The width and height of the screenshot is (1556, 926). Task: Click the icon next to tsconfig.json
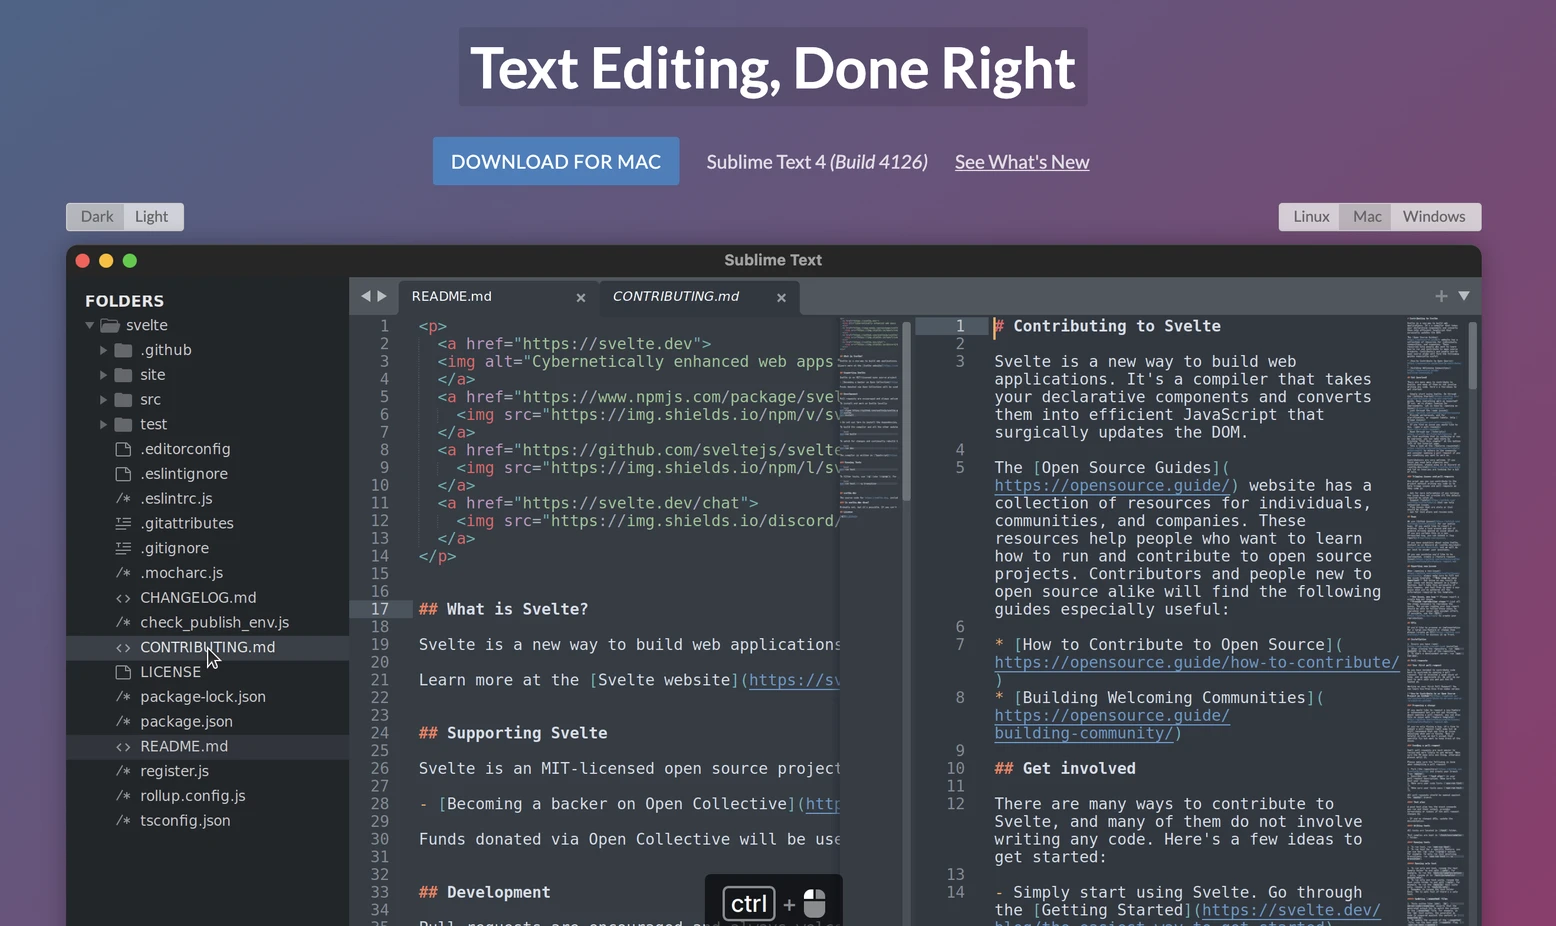pos(123,820)
